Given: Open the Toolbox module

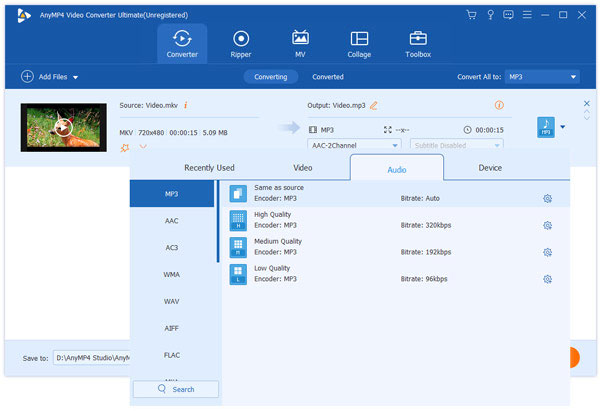Looking at the screenshot, I should tap(418, 44).
